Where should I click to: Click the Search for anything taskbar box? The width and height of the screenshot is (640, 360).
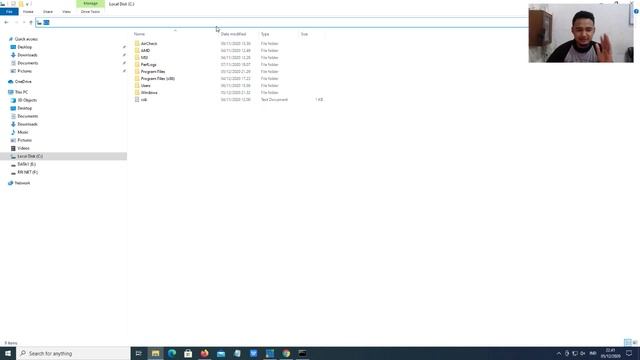(x=73, y=353)
